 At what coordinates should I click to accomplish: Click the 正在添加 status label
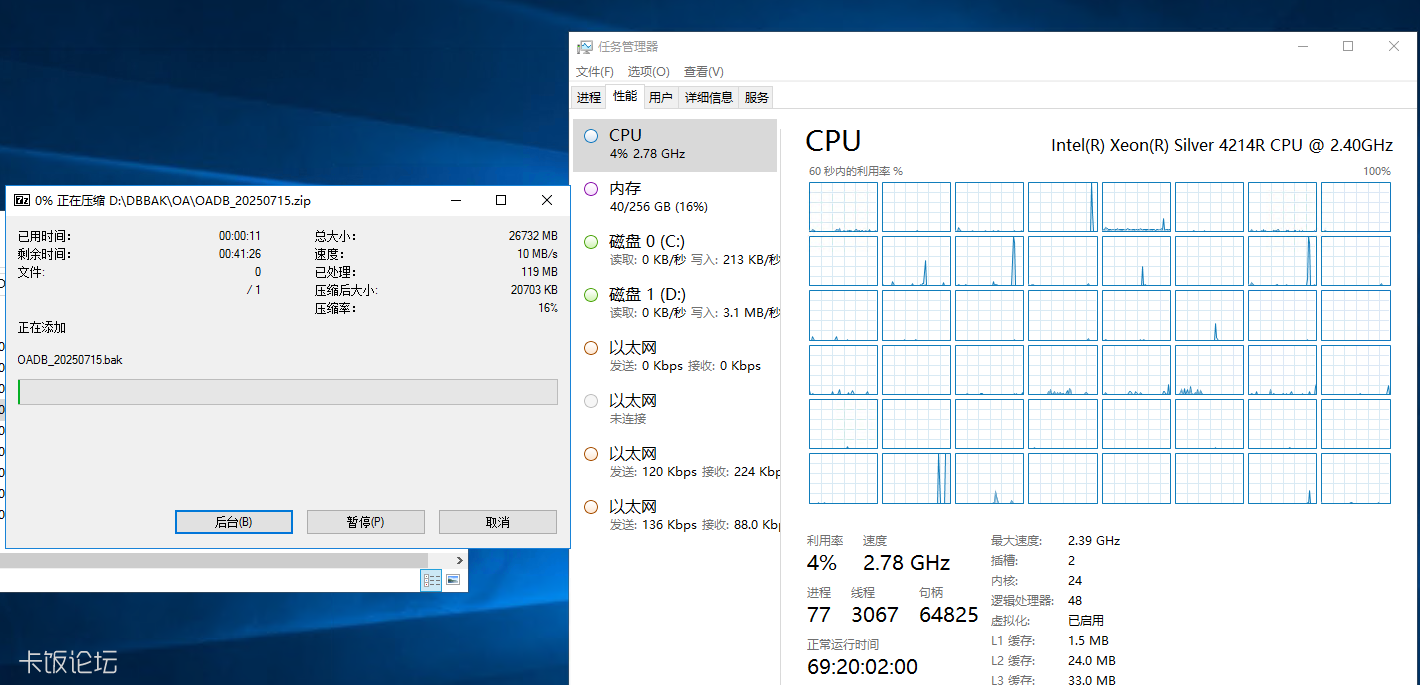point(42,328)
